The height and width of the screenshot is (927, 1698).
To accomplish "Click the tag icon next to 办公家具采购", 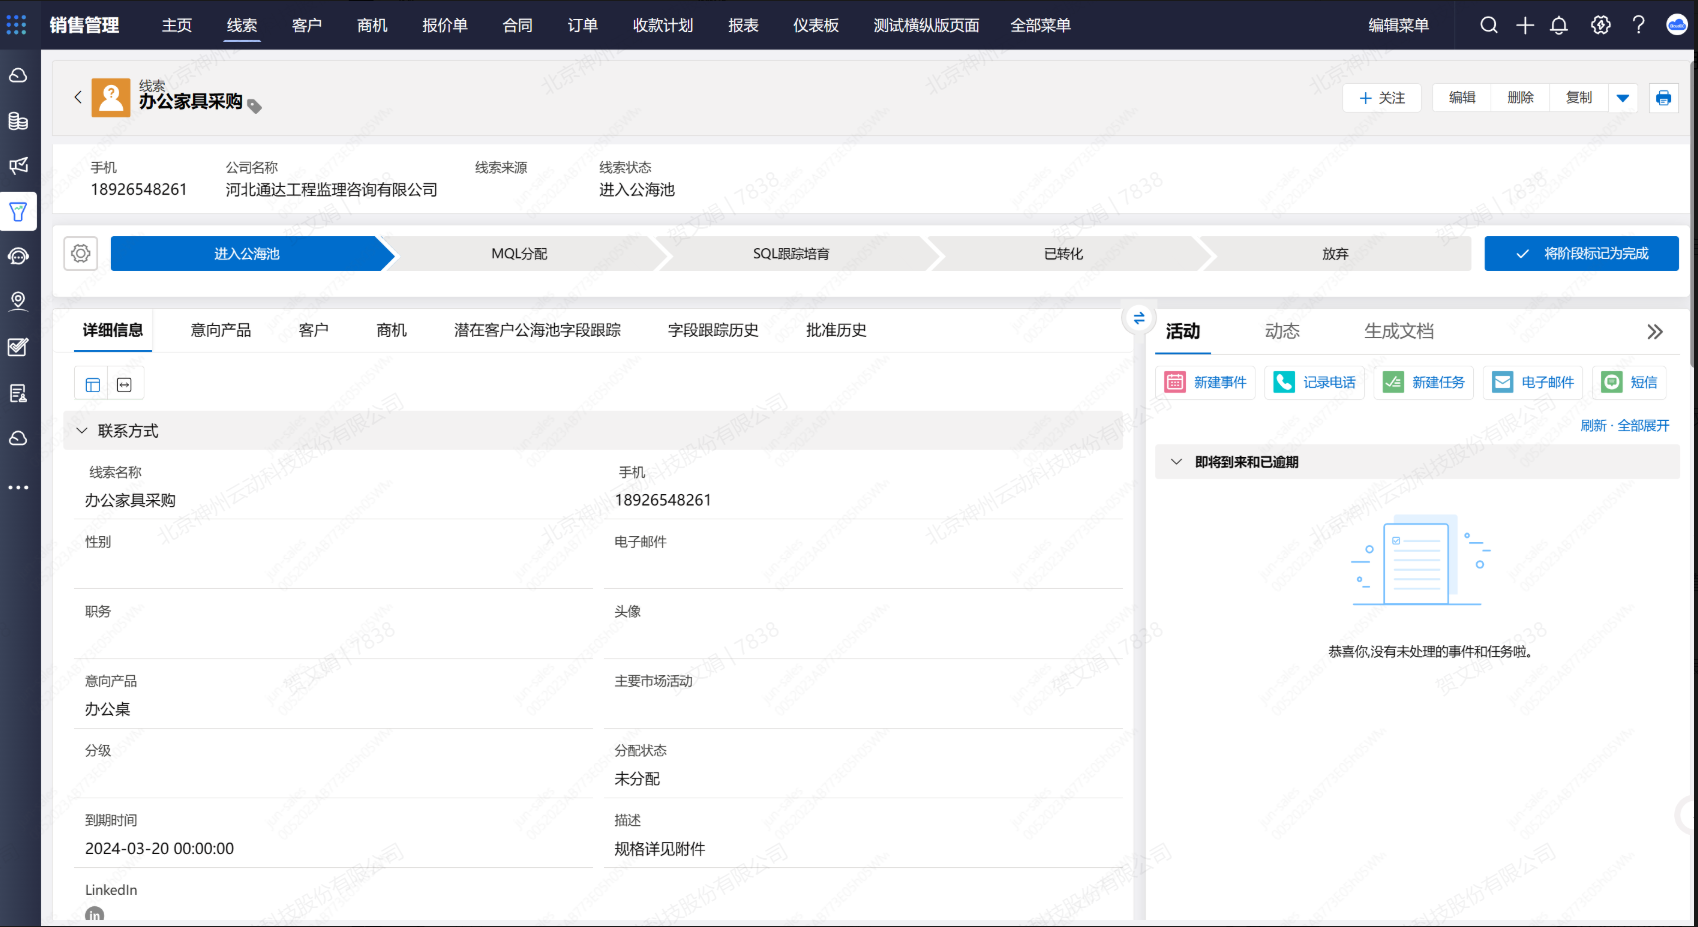I will [x=254, y=106].
